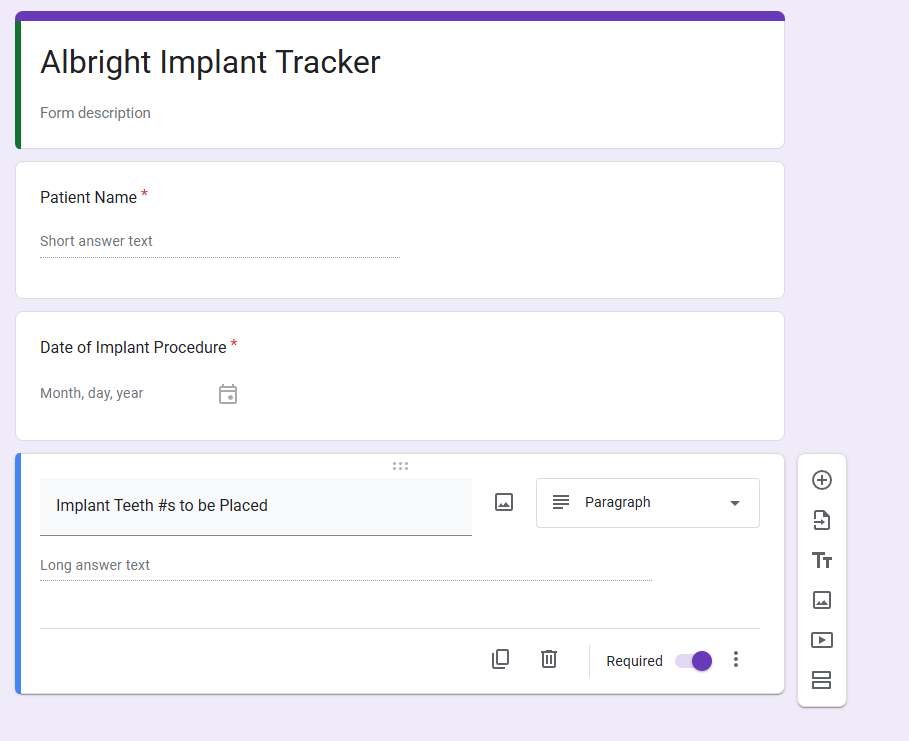Click the Paragraph dropdown arrow
Screen dimensions: 909x741
(x=735, y=503)
